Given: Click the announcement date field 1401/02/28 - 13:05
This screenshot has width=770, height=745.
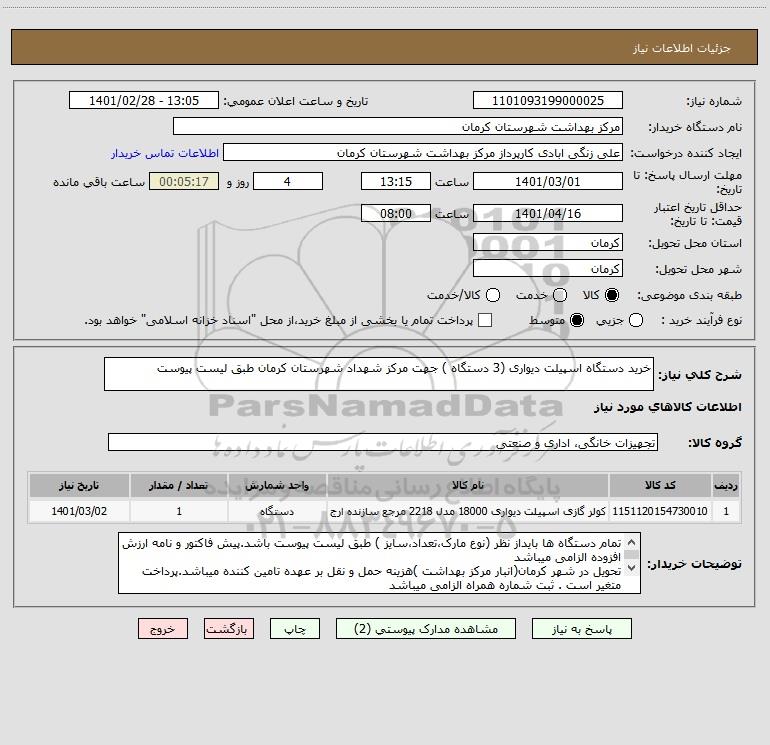Looking at the screenshot, I should pyautogui.click(x=144, y=101).
